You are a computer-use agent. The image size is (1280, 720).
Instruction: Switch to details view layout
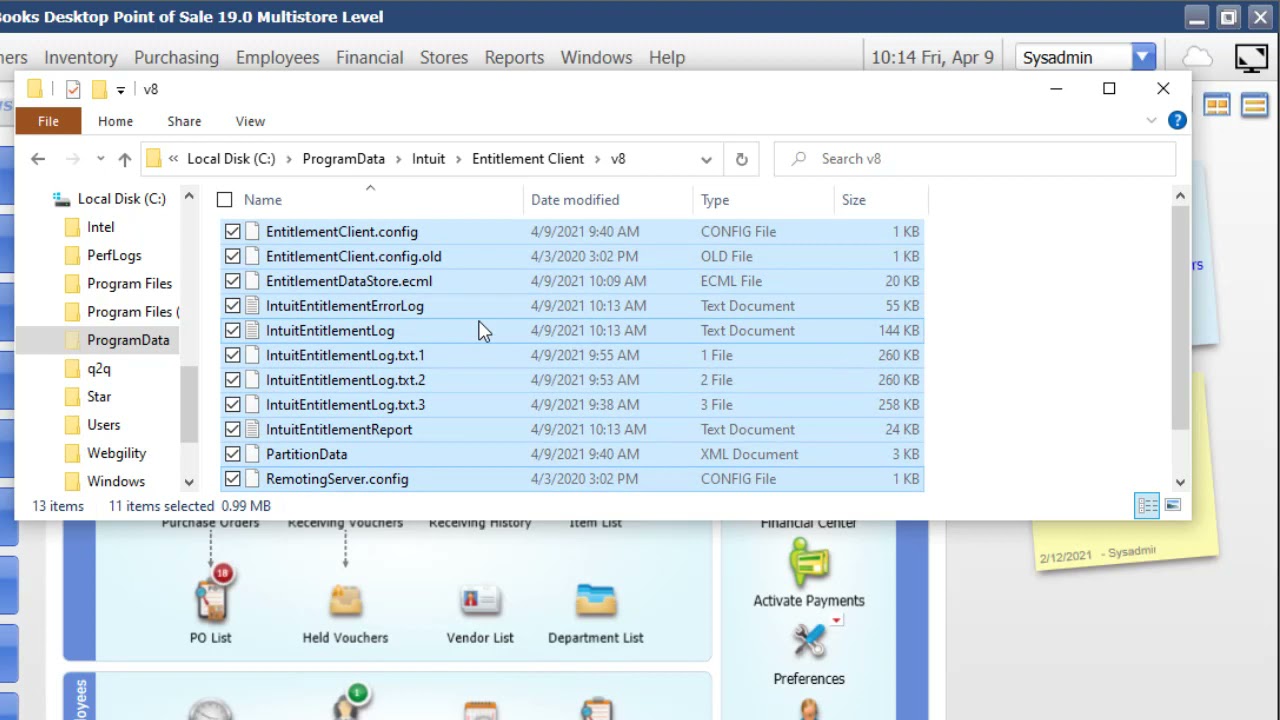click(x=1147, y=506)
